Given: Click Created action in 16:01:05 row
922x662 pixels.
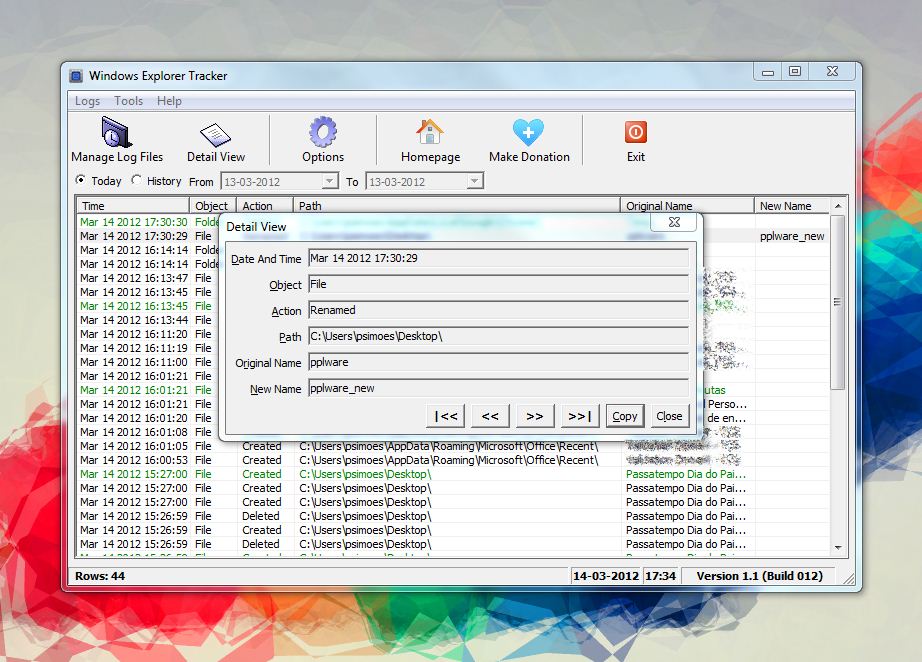Looking at the screenshot, I should [x=262, y=446].
